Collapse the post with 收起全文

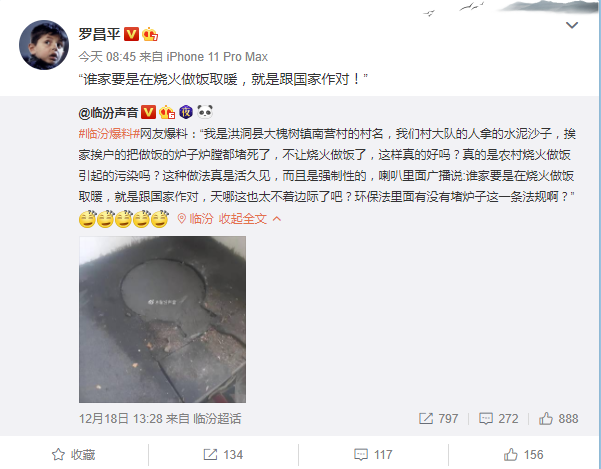click(x=250, y=219)
